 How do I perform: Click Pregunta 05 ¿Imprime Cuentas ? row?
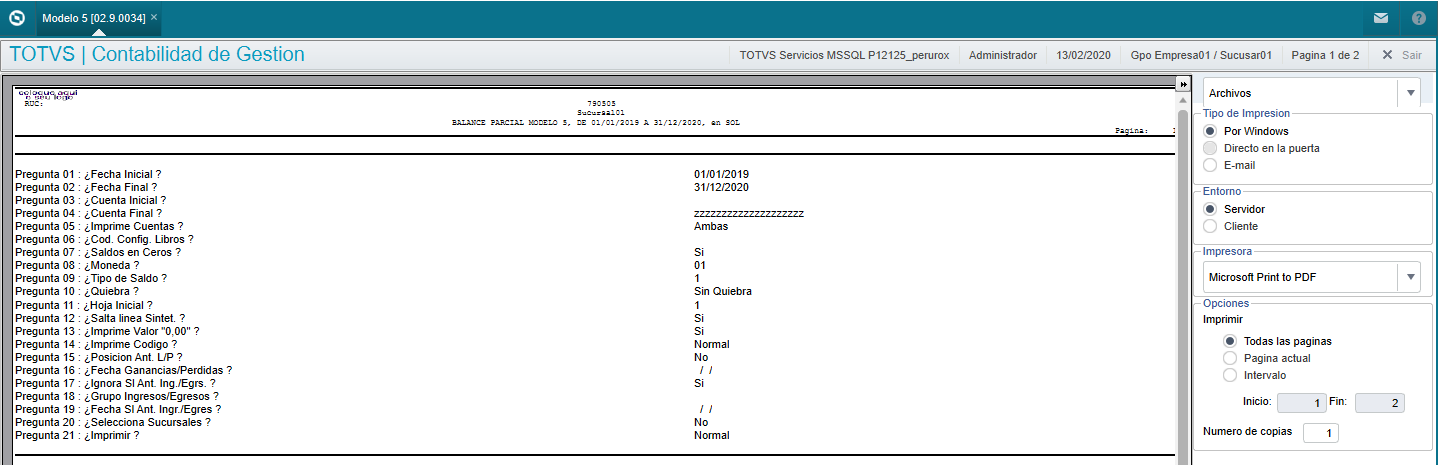(x=99, y=226)
